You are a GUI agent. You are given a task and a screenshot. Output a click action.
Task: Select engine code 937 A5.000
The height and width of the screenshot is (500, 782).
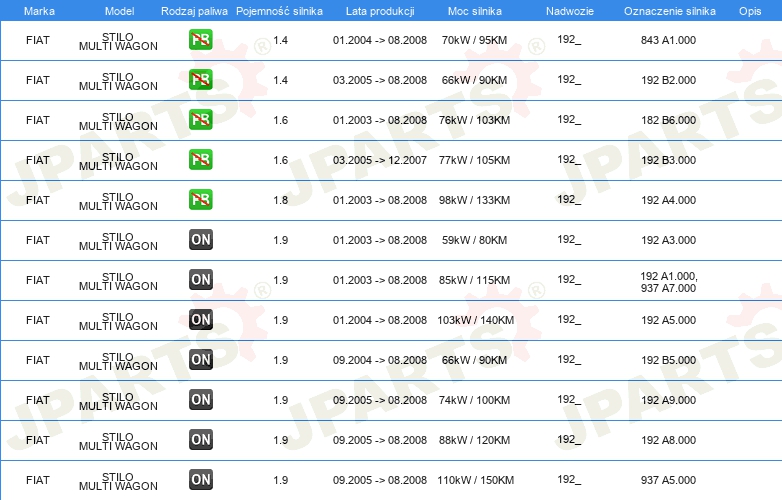click(668, 480)
